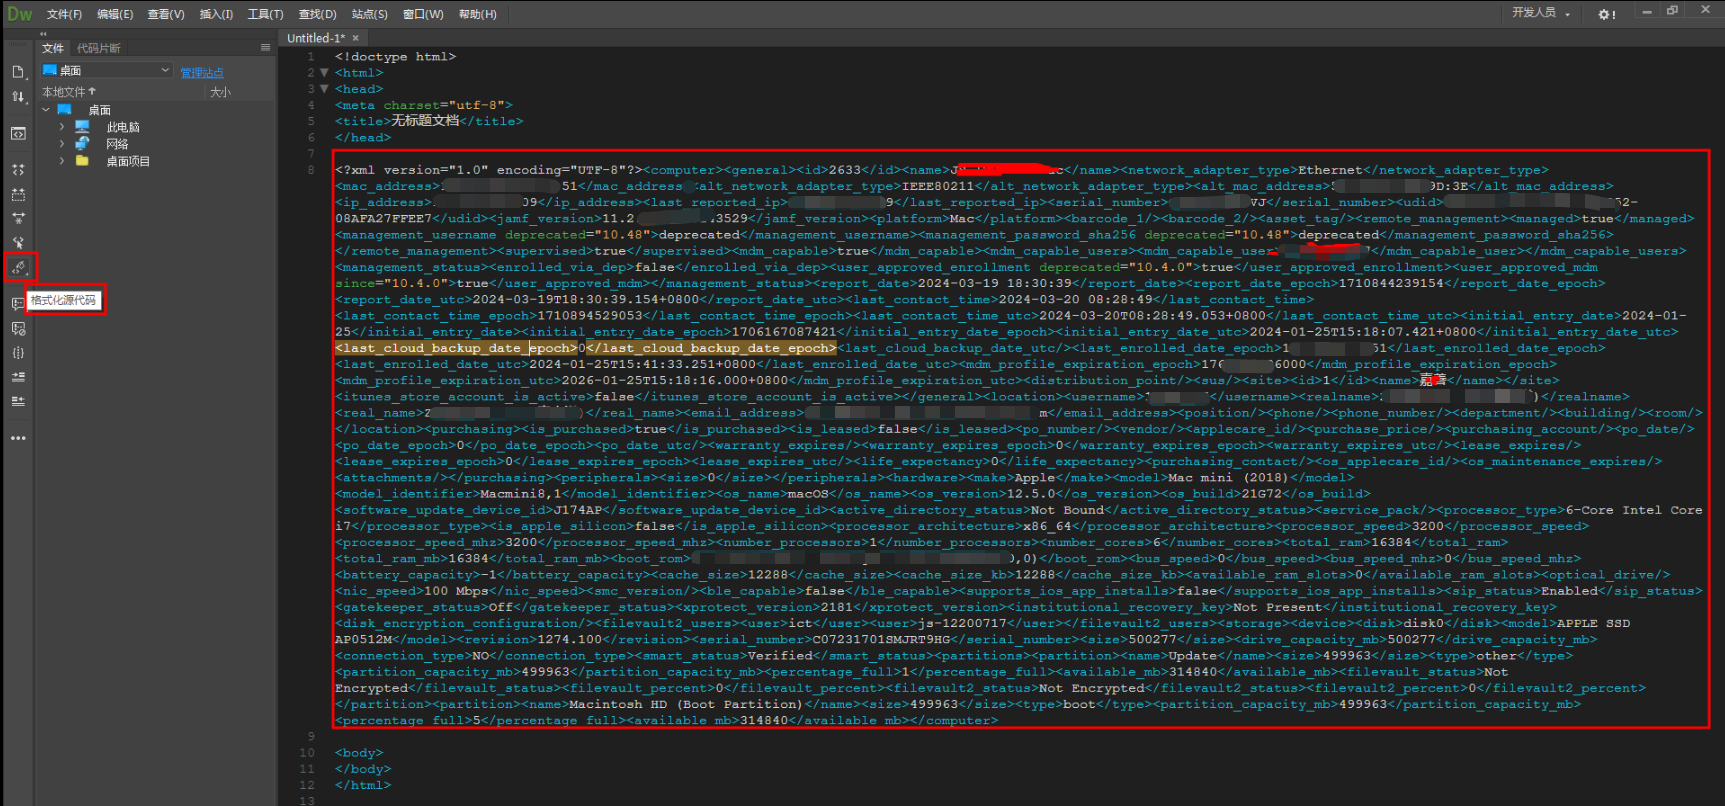Click the 大小 column header
The height and width of the screenshot is (806, 1725).
tap(220, 92)
